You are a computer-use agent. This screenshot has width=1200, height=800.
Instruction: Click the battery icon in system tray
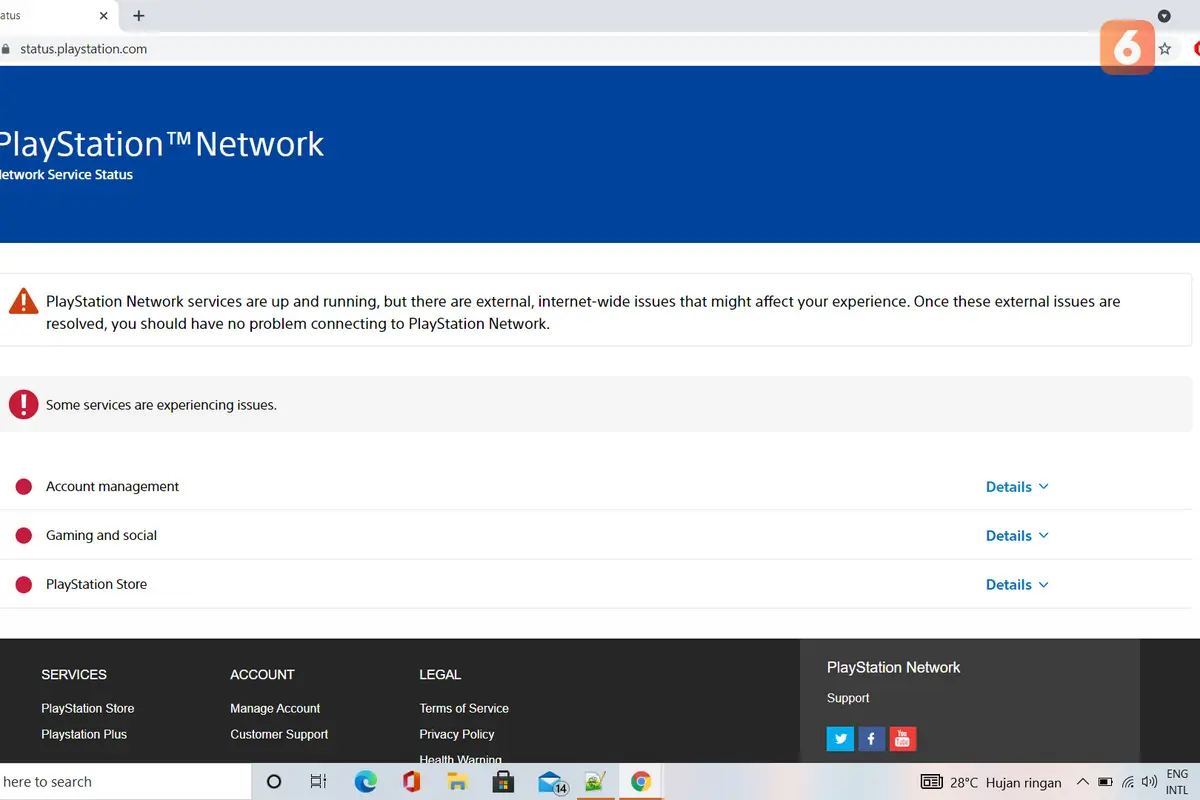tap(1105, 782)
